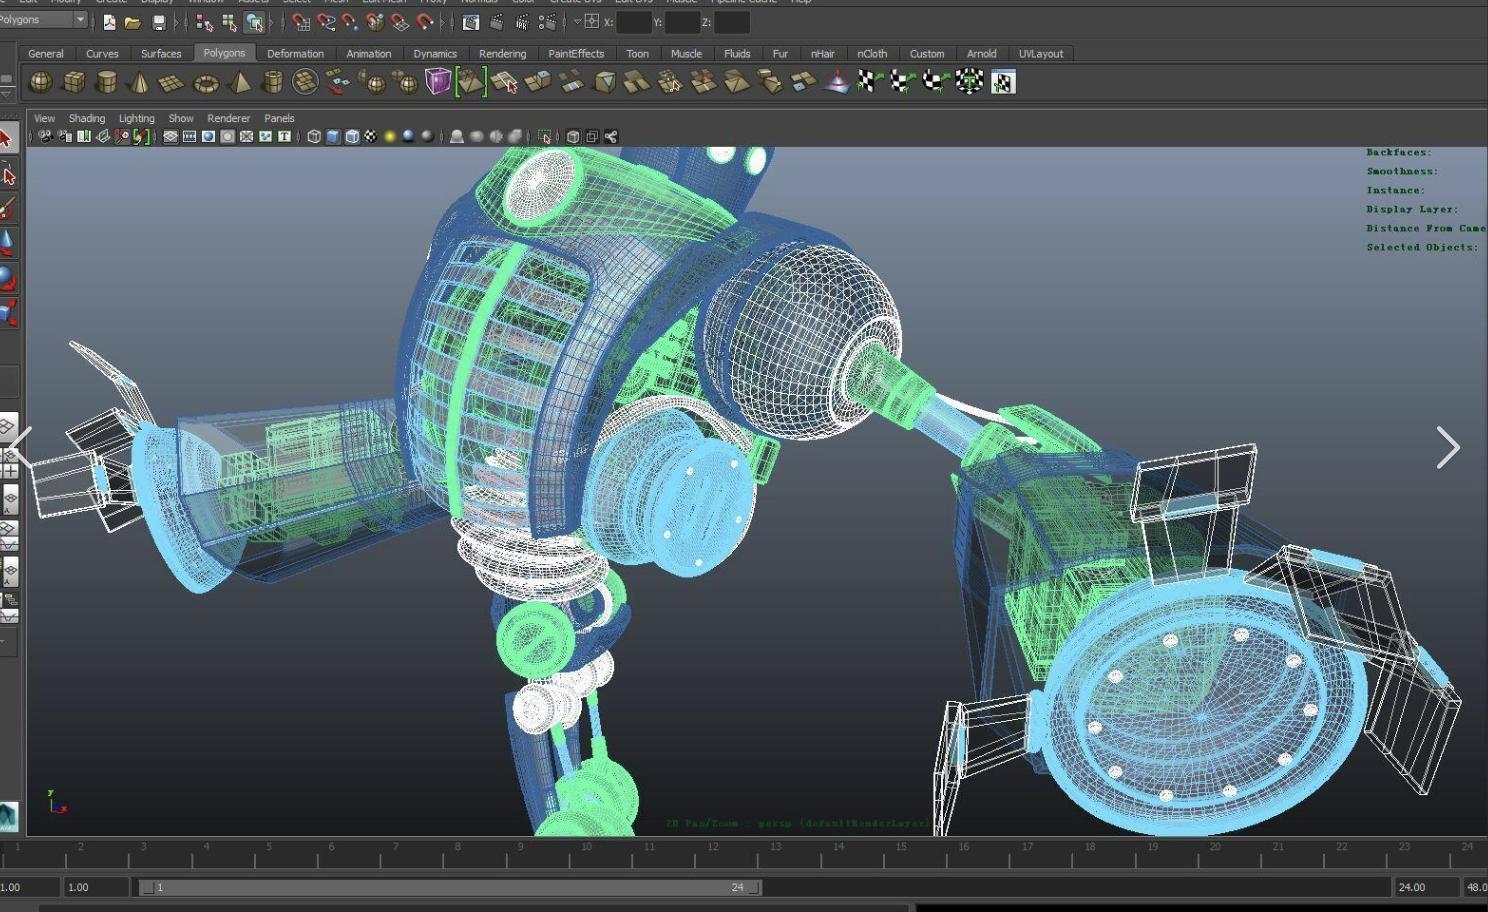1488x912 pixels.
Task: Switch to the Rendering shelf tab
Action: [x=502, y=54]
